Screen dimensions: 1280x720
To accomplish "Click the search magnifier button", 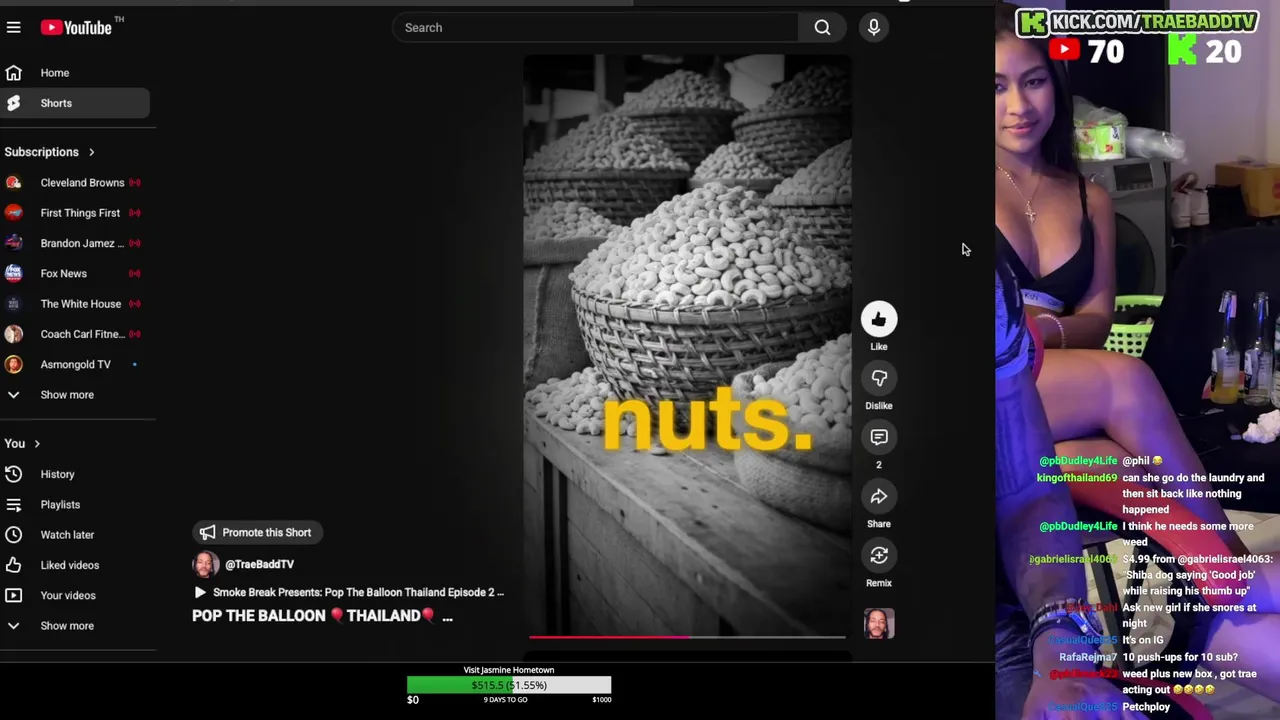I will pyautogui.click(x=822, y=28).
